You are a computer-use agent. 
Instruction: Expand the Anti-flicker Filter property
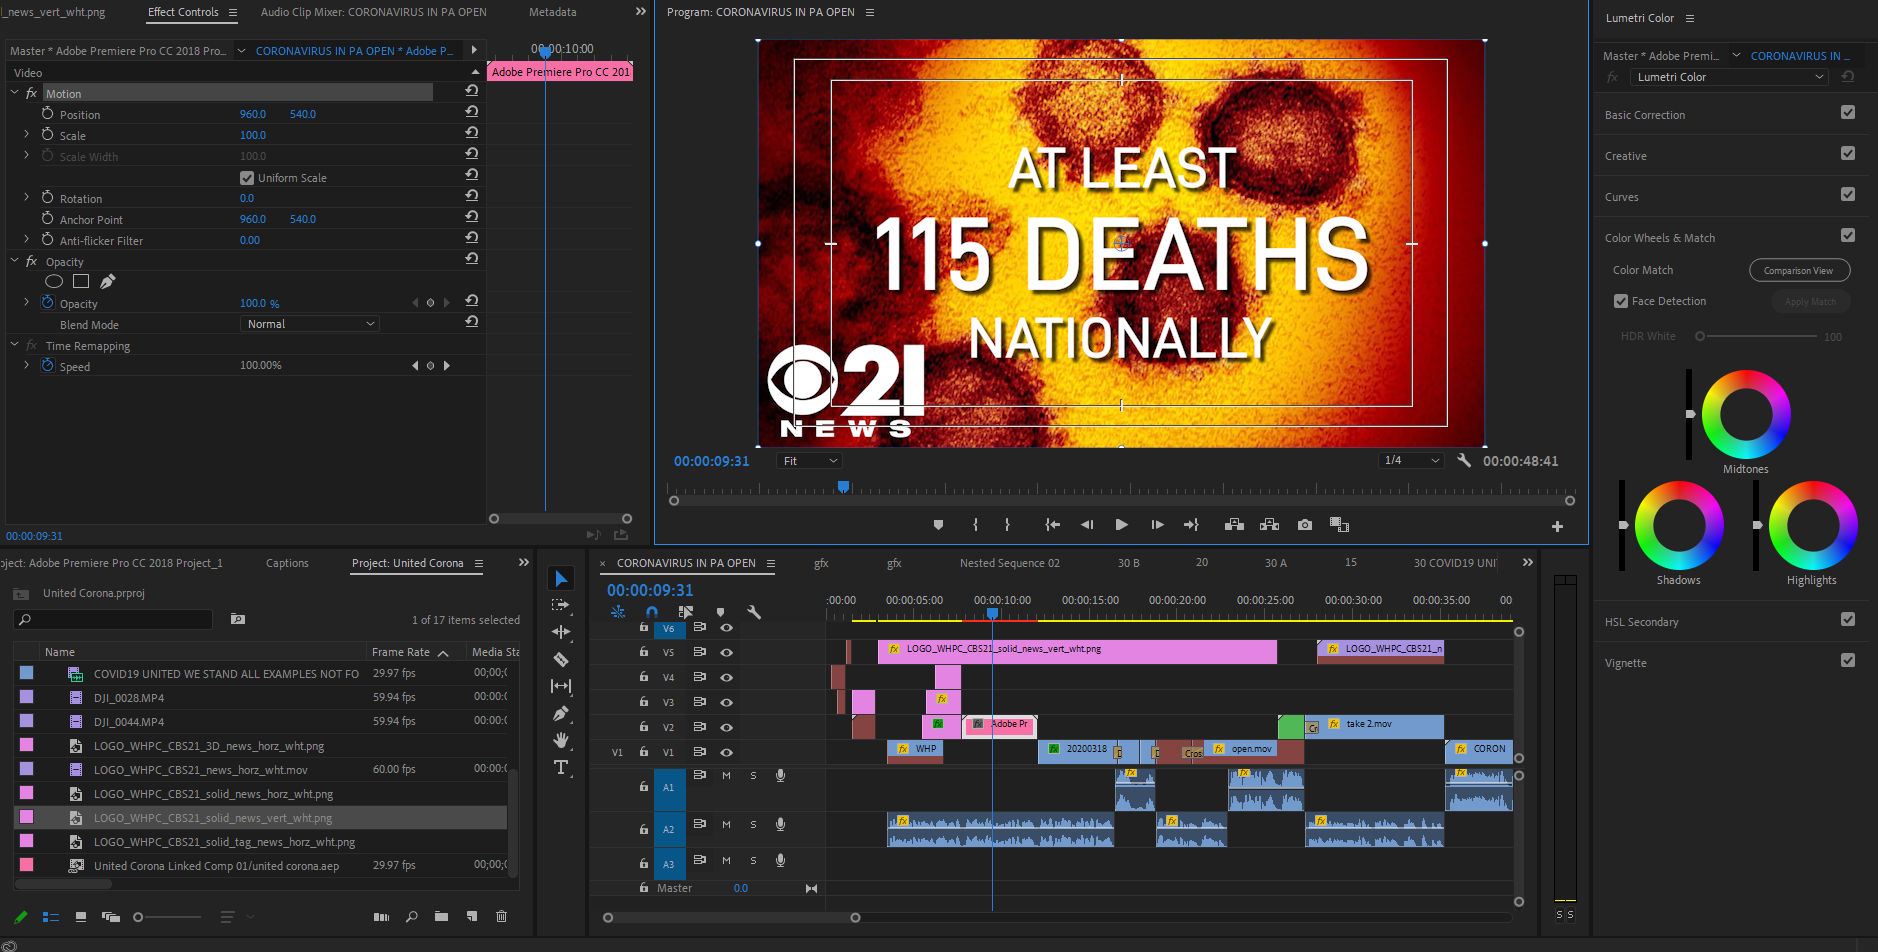26,239
